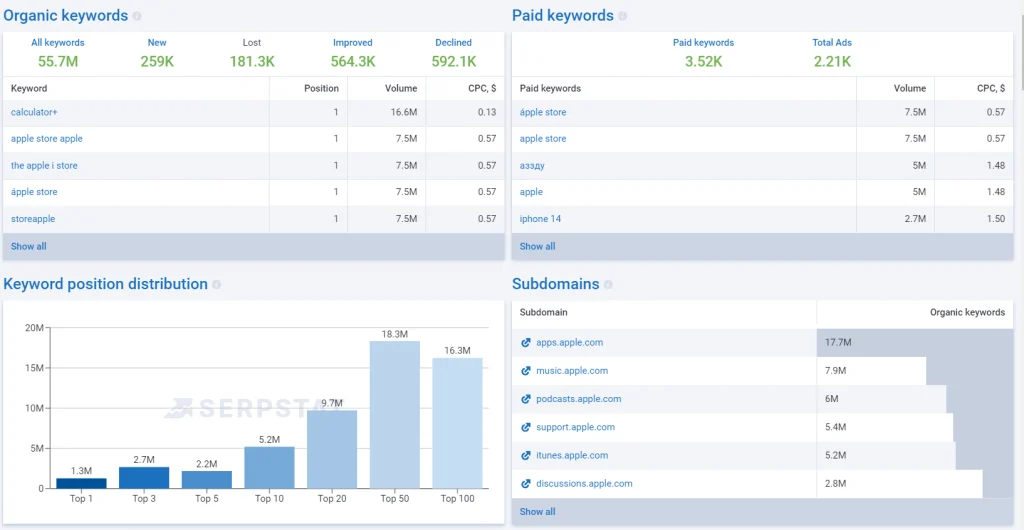This screenshot has width=1024, height=530.
Task: Open external link icon for apps.apple.com
Action: click(525, 343)
